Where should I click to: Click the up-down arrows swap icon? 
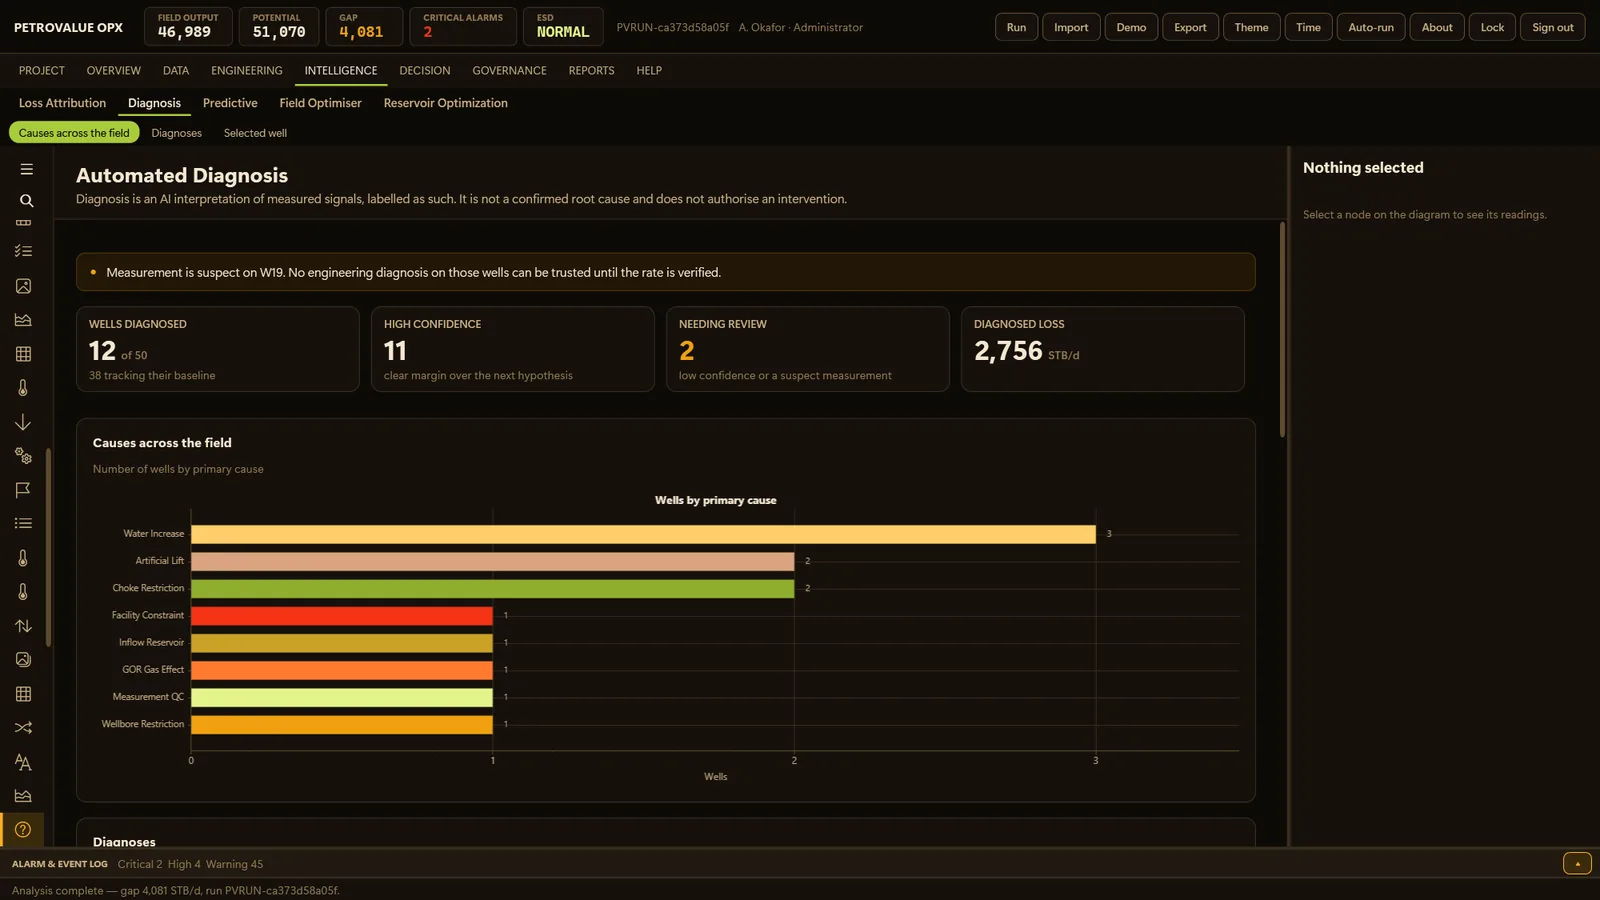click(x=23, y=626)
